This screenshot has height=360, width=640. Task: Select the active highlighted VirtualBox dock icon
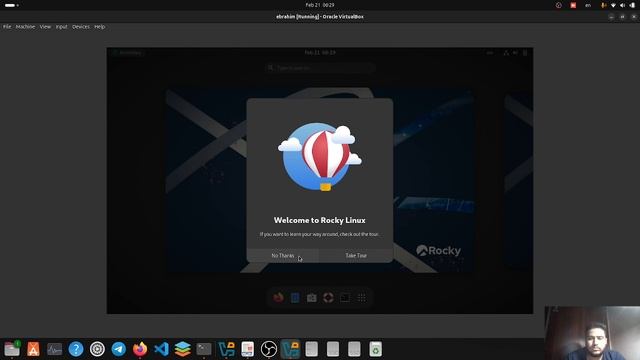[x=290, y=349]
